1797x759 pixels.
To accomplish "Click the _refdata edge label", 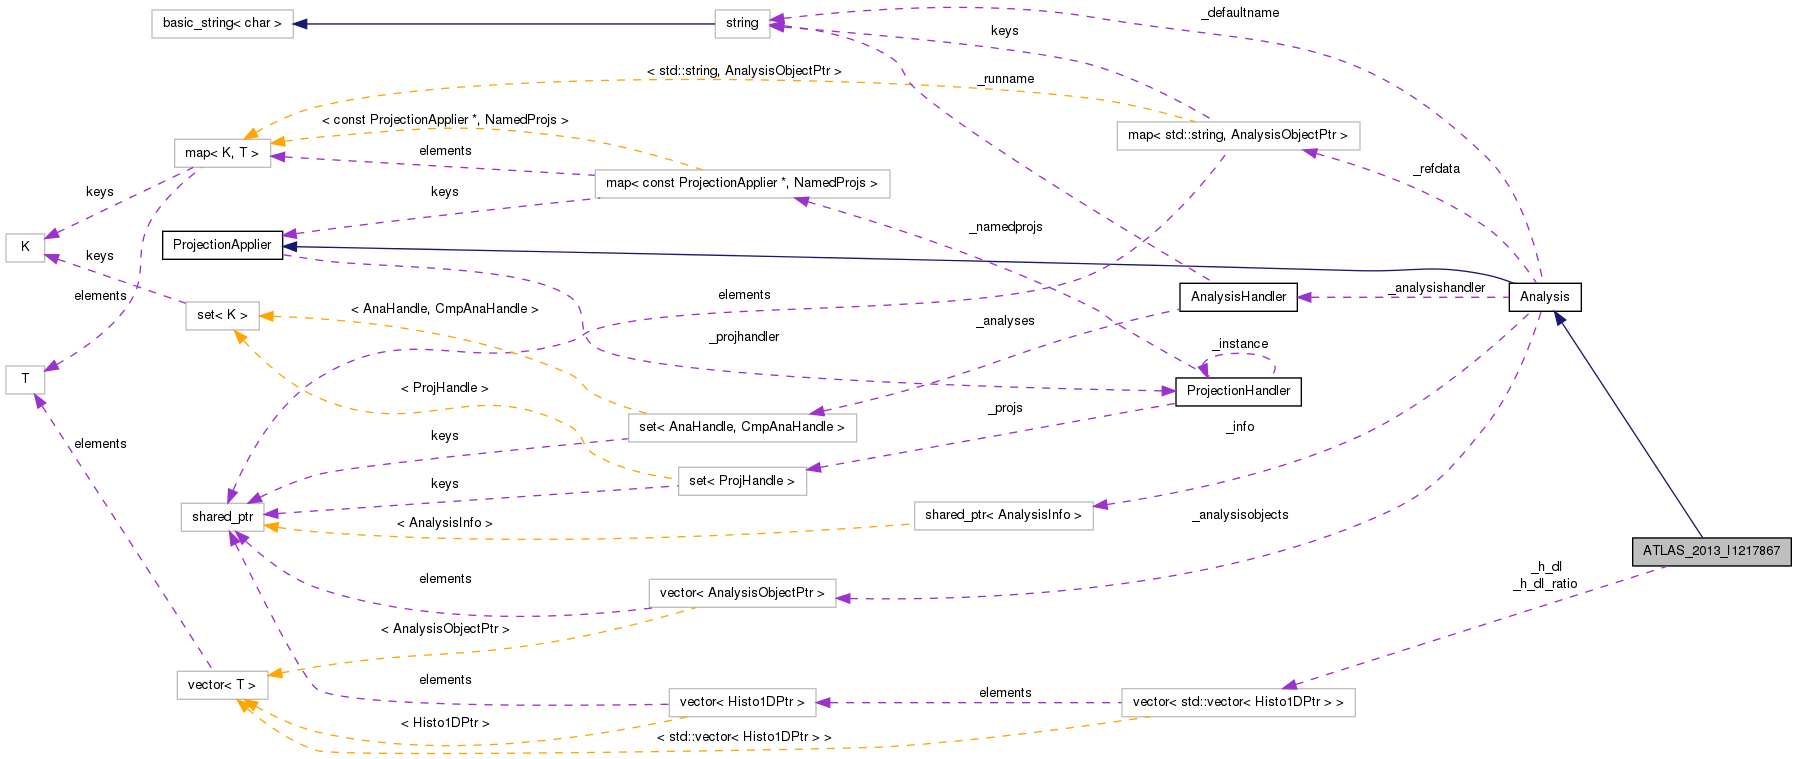I will tap(1436, 169).
